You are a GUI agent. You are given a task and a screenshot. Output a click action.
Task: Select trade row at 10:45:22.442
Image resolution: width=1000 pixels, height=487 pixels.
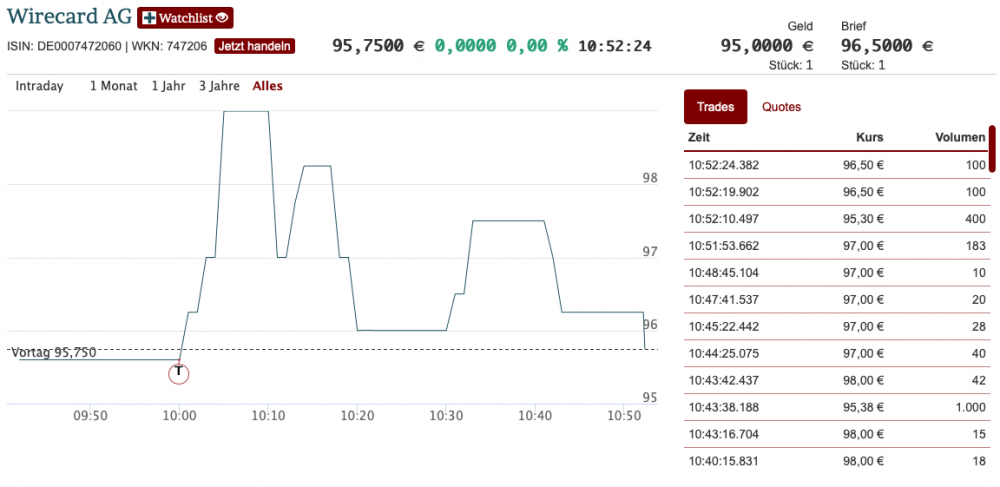coord(836,326)
